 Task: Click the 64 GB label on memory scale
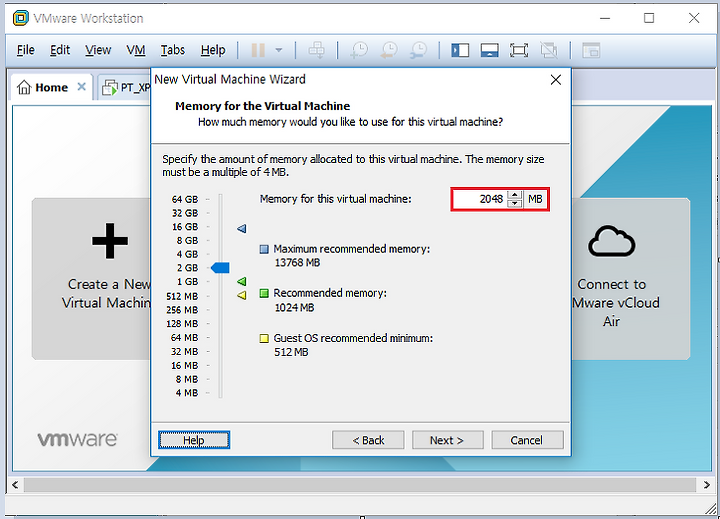185,199
